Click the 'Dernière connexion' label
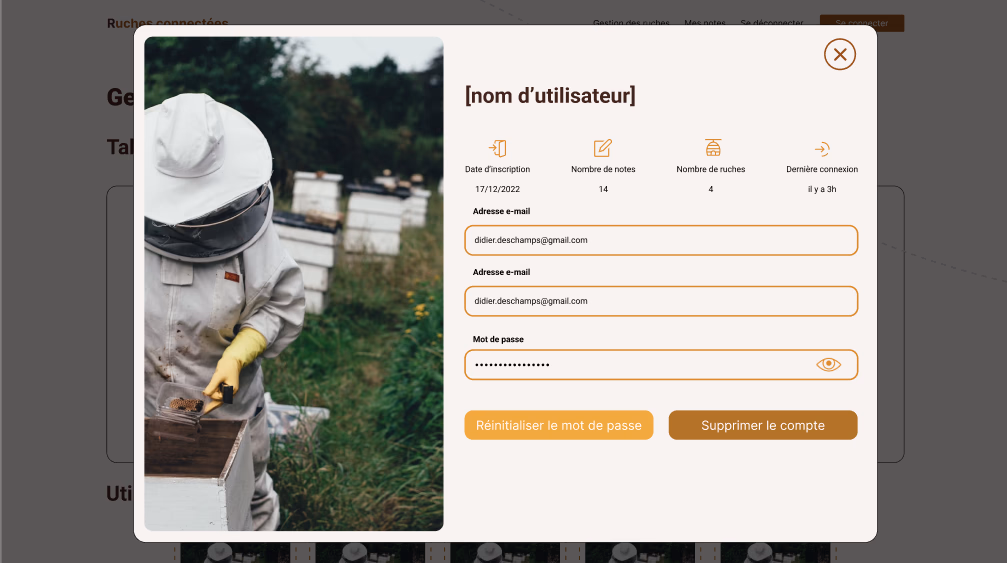Viewport: 1007px width, 563px height. pyautogui.click(x=822, y=169)
